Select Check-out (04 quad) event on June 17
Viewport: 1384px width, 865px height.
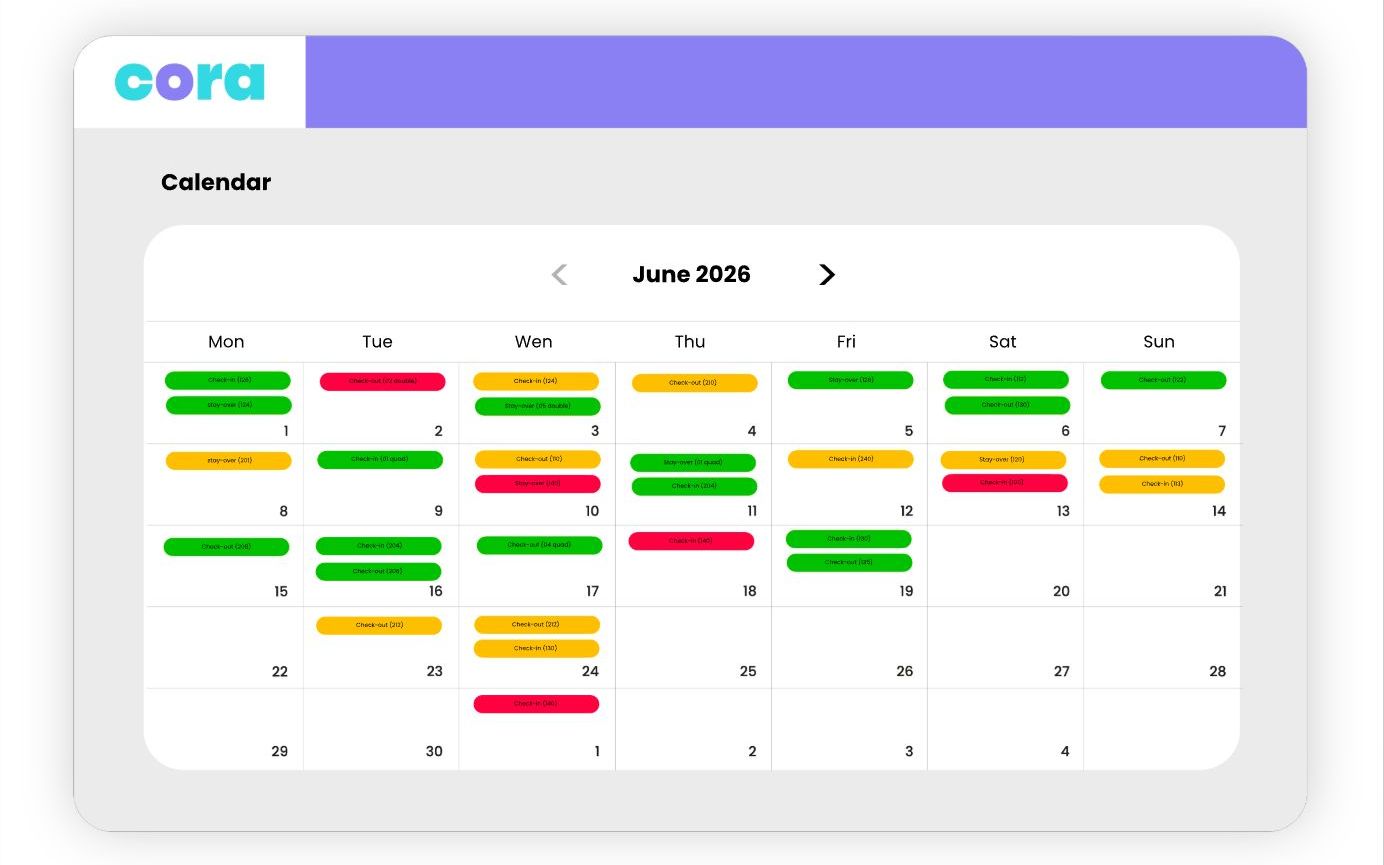539,545
